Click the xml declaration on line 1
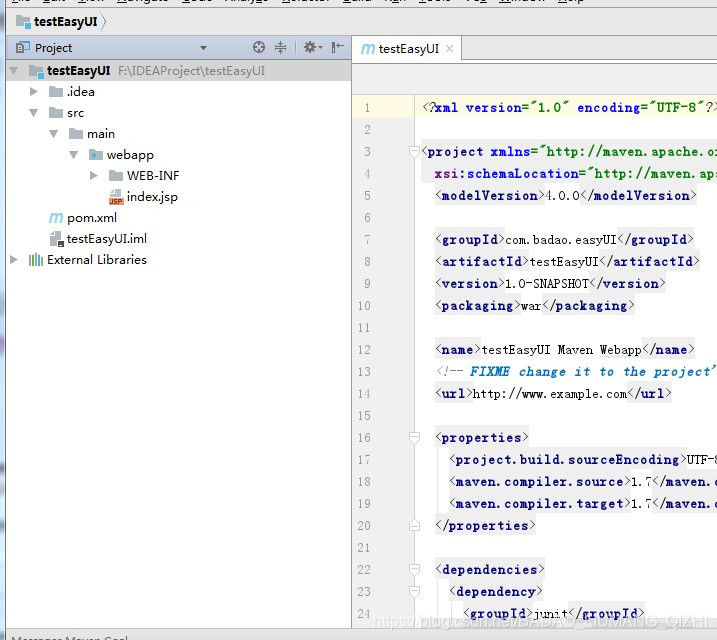717x640 pixels. [569, 107]
